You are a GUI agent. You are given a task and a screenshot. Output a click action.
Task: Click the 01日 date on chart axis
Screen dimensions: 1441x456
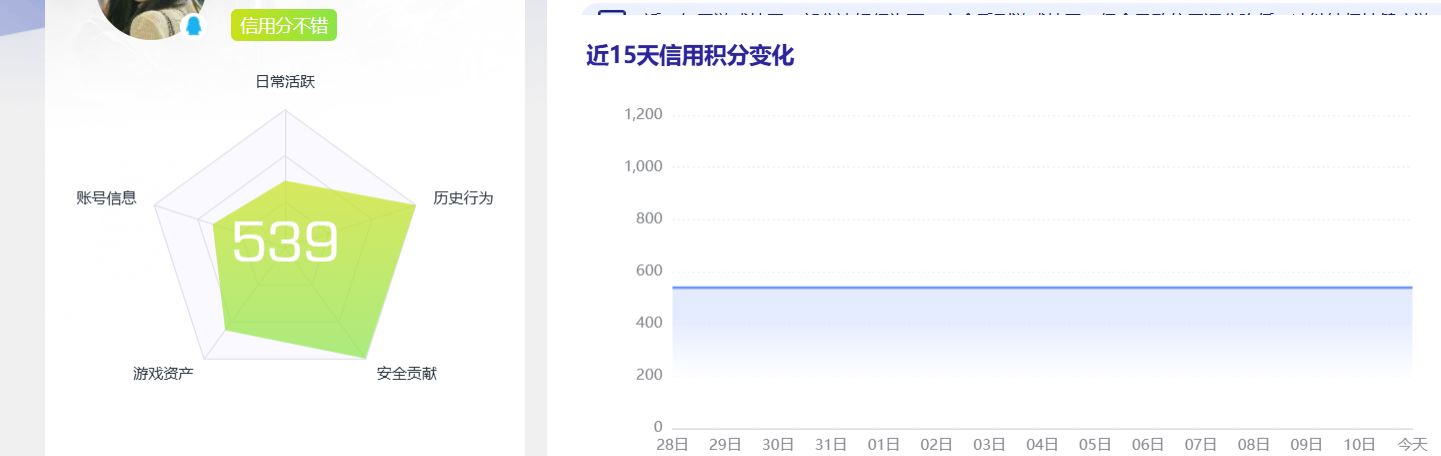(x=883, y=444)
